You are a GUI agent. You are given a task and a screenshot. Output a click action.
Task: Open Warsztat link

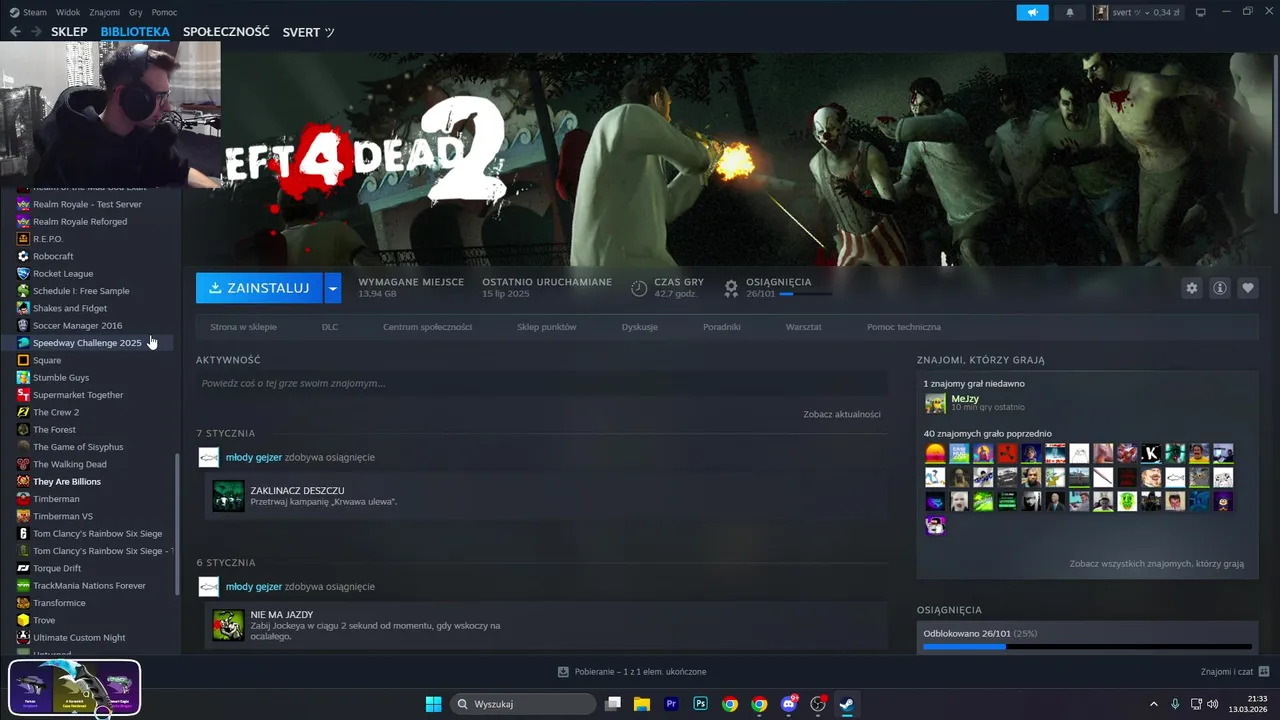pyautogui.click(x=804, y=327)
